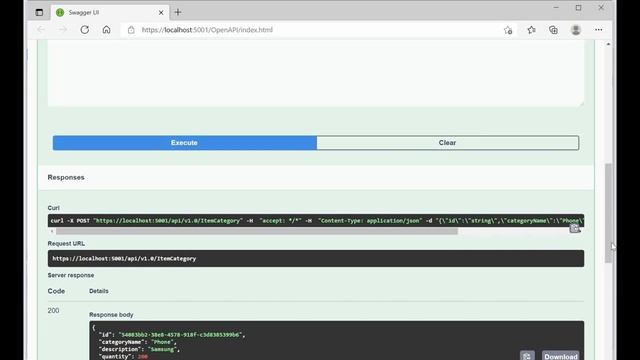View site information lock icon
The height and width of the screenshot is (360, 640).
pos(131,30)
